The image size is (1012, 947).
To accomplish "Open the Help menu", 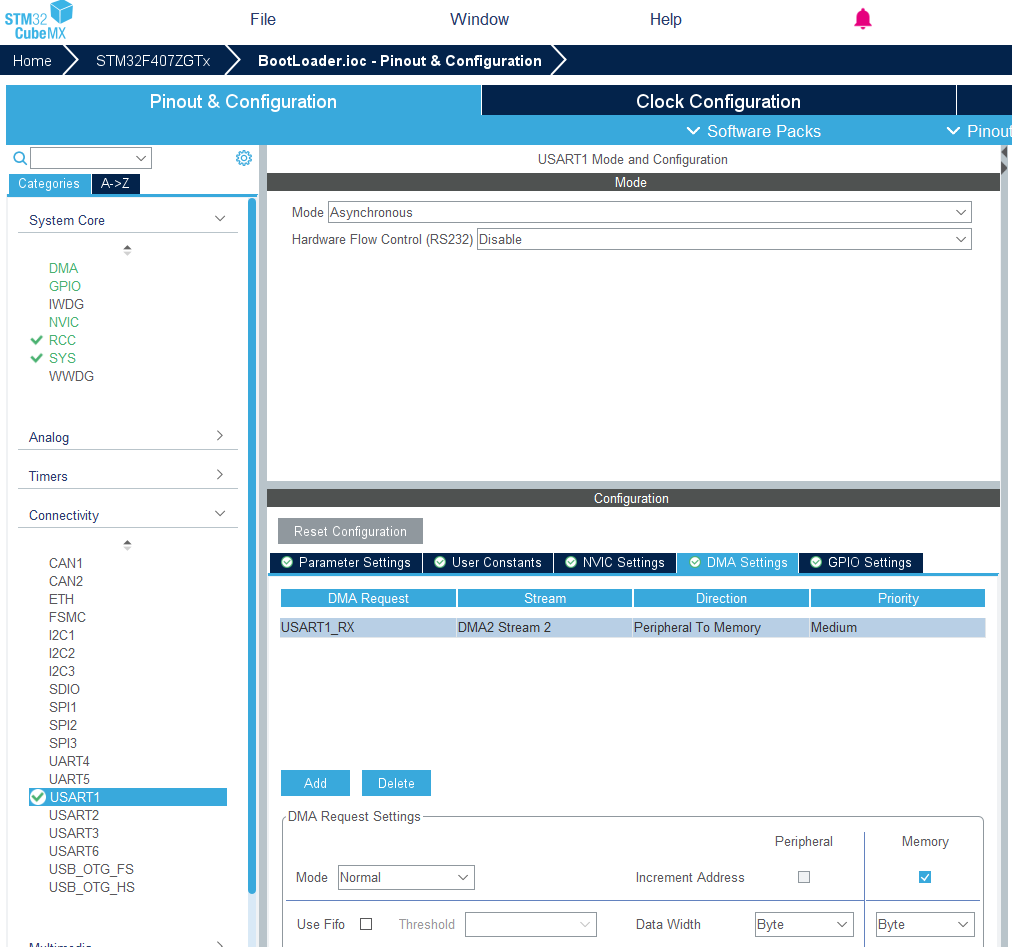I will (665, 19).
